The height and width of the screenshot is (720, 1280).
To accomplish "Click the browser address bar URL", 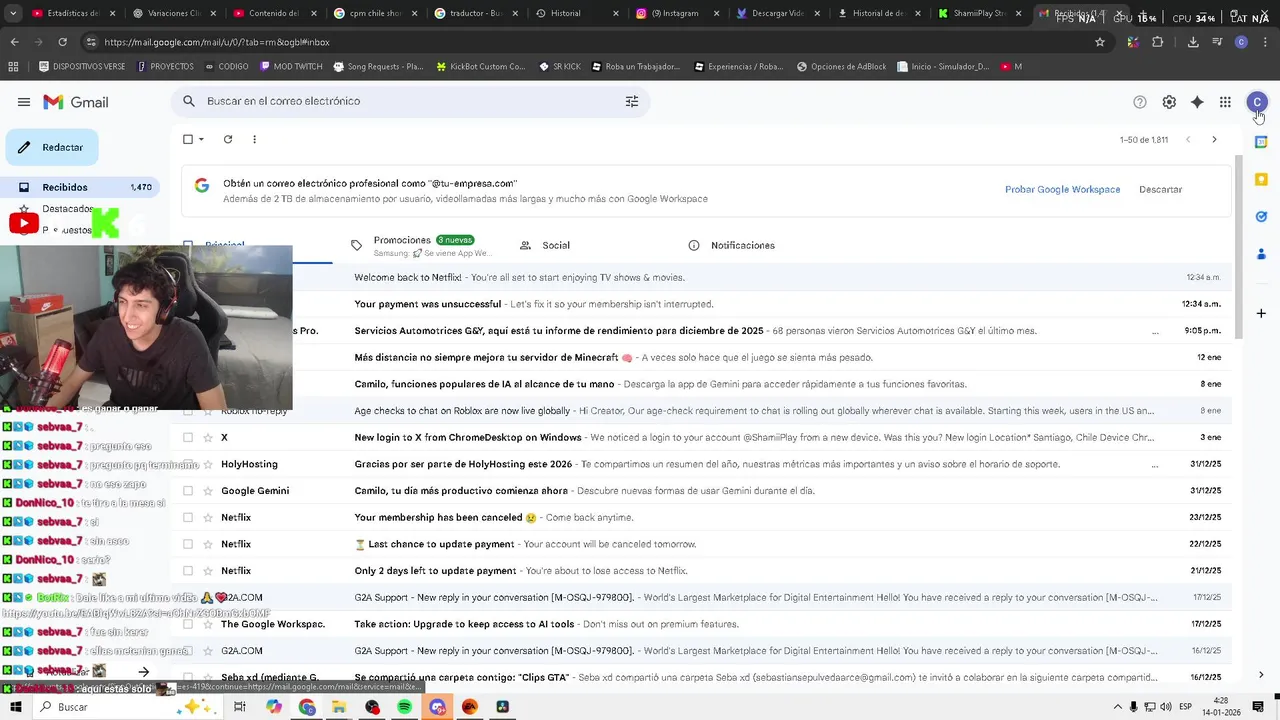I will click(x=216, y=42).
